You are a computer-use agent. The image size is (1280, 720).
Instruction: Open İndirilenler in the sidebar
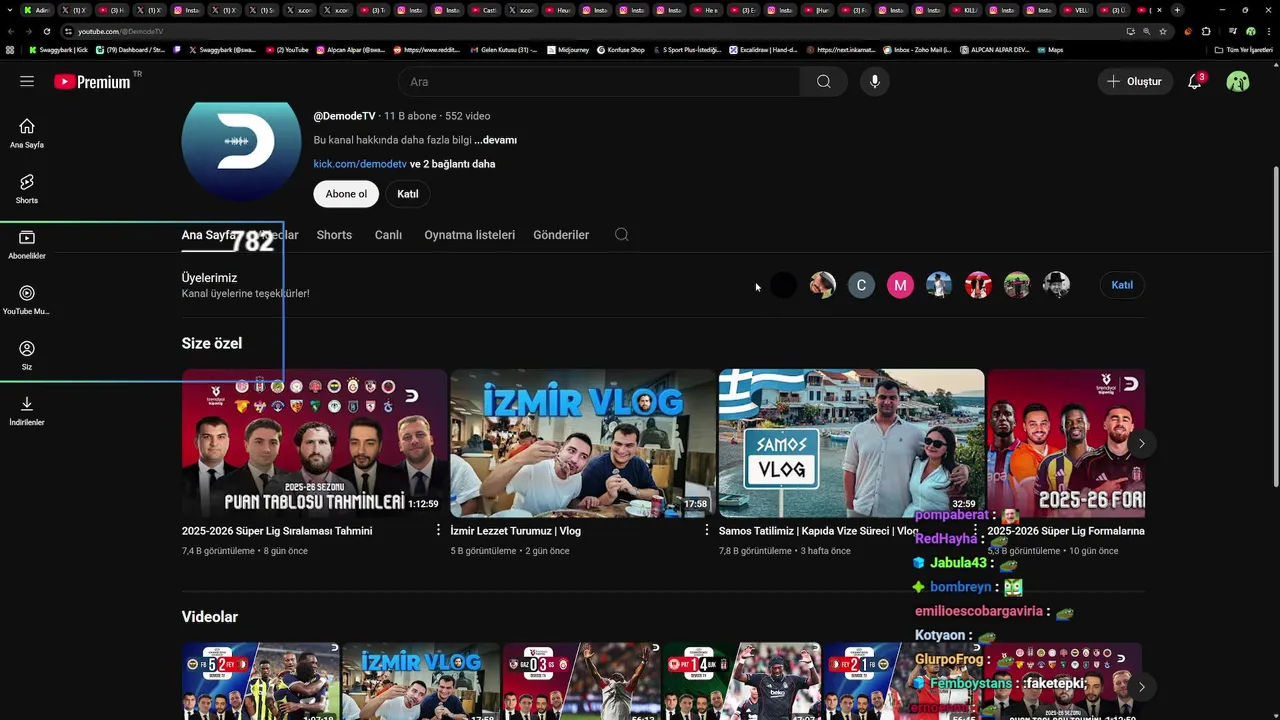click(x=27, y=410)
